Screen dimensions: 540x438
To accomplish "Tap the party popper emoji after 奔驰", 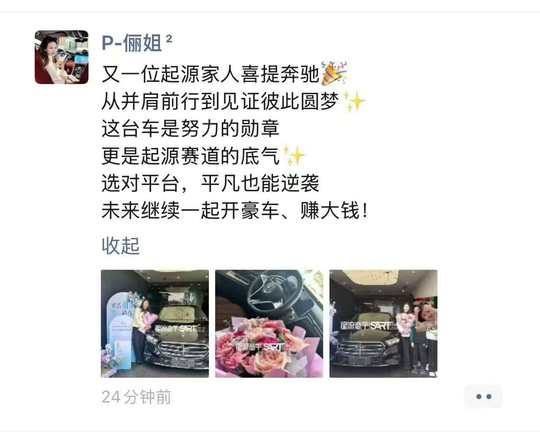I will pos(334,73).
